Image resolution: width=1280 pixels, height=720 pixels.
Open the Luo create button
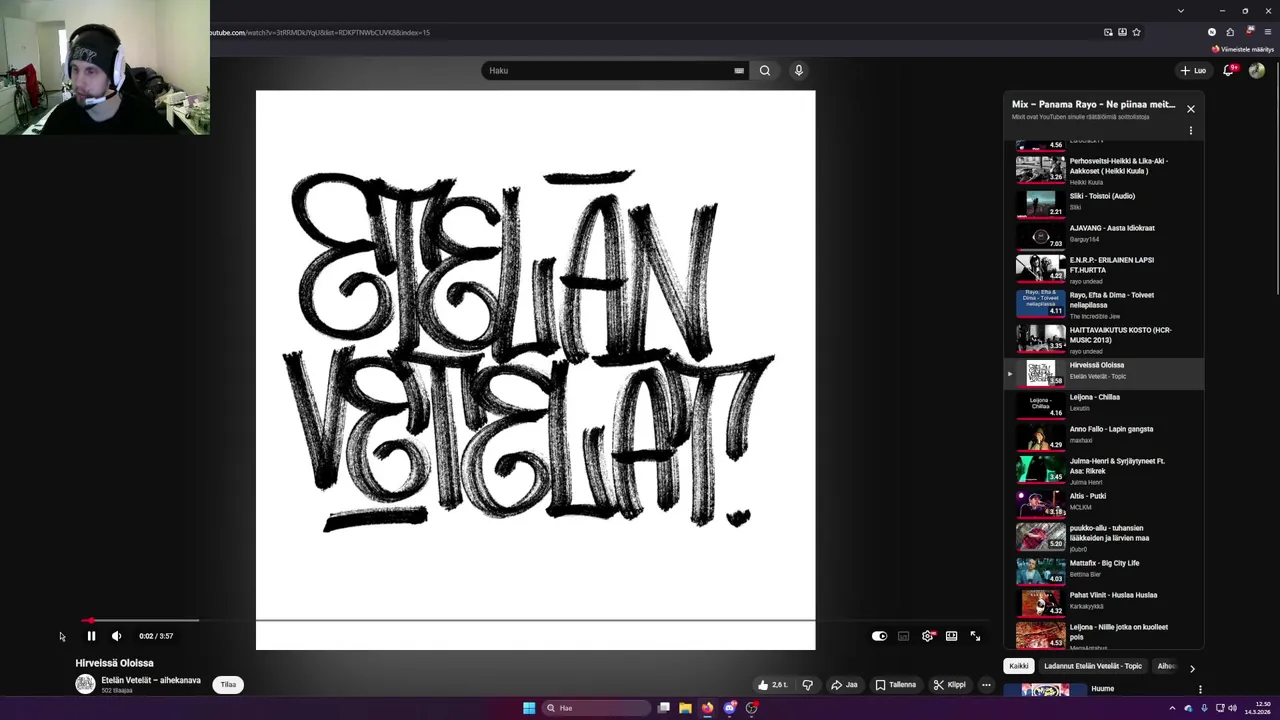coord(1193,71)
